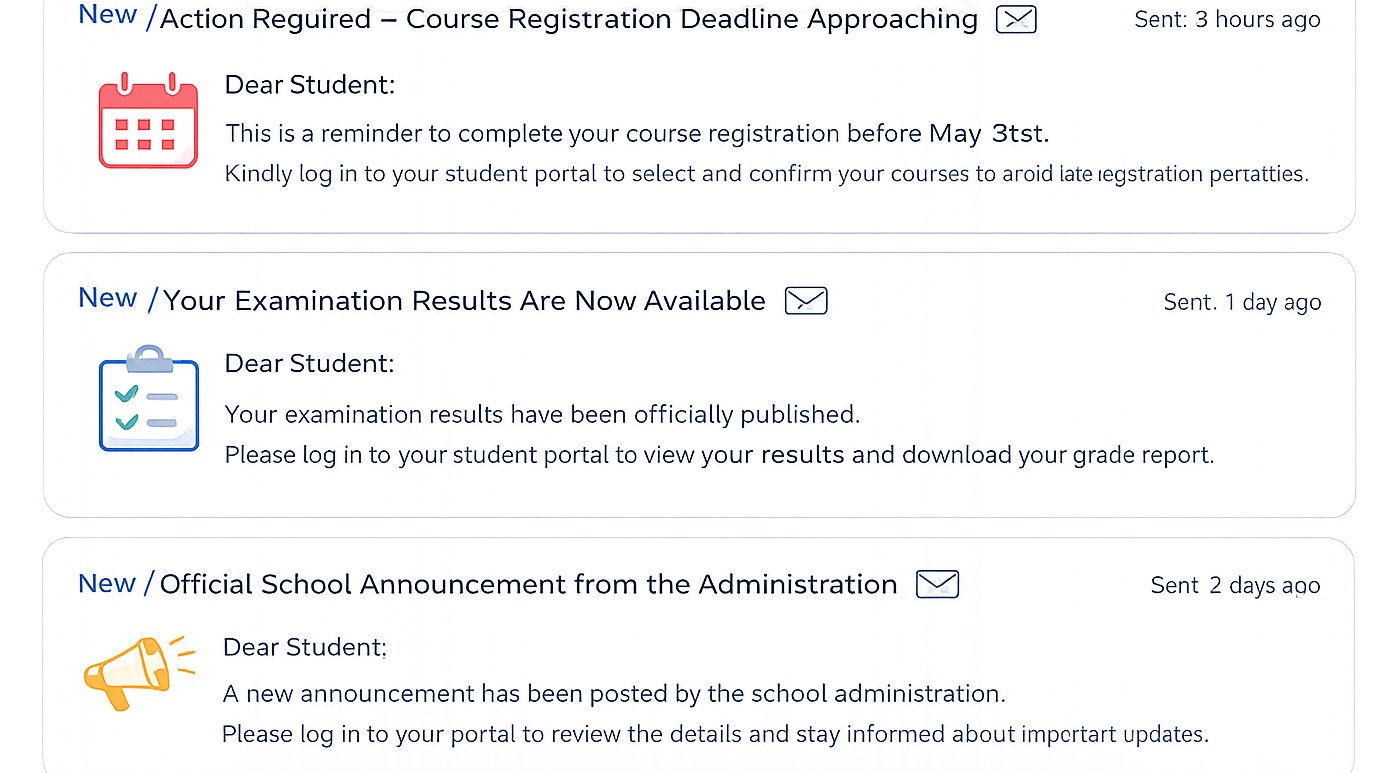Viewport: 1400px width, 773px height.
Task: Click Dear Student greeting in examination results card
Action: tap(309, 363)
